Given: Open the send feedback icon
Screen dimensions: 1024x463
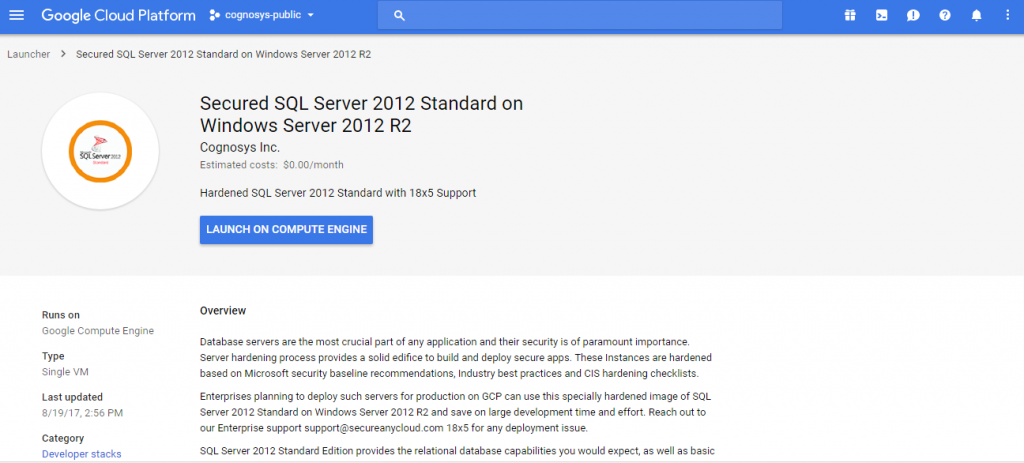Looking at the screenshot, I should [x=913, y=15].
